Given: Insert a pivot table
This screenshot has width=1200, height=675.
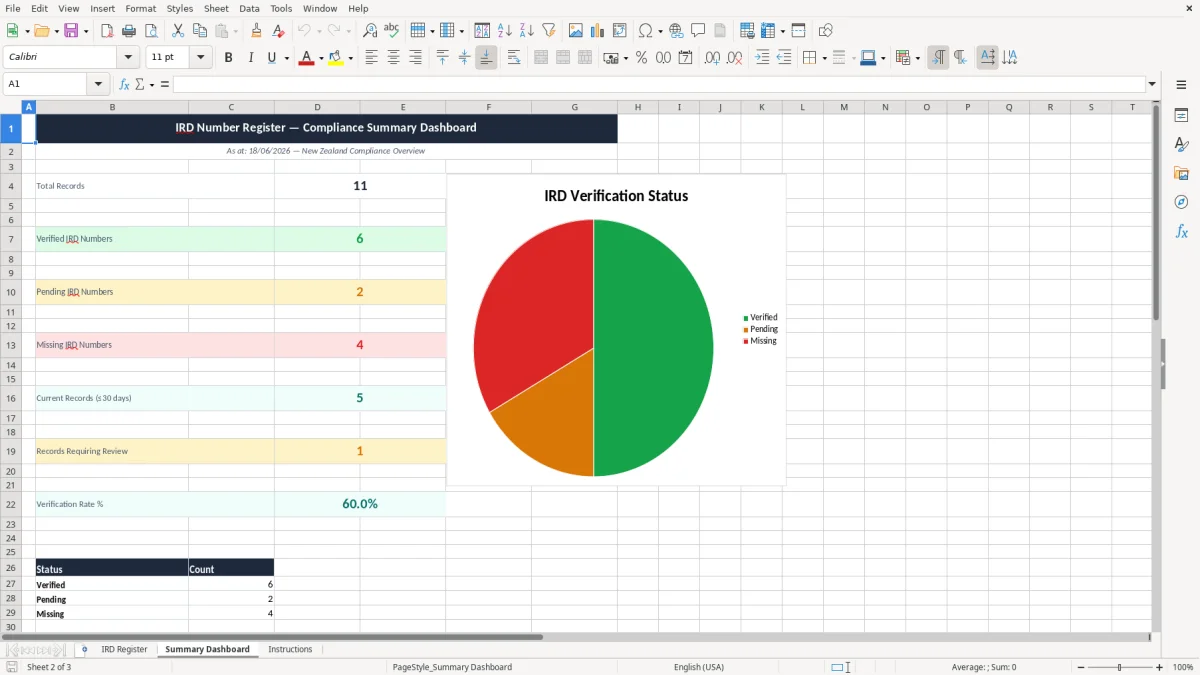Looking at the screenshot, I should point(620,31).
